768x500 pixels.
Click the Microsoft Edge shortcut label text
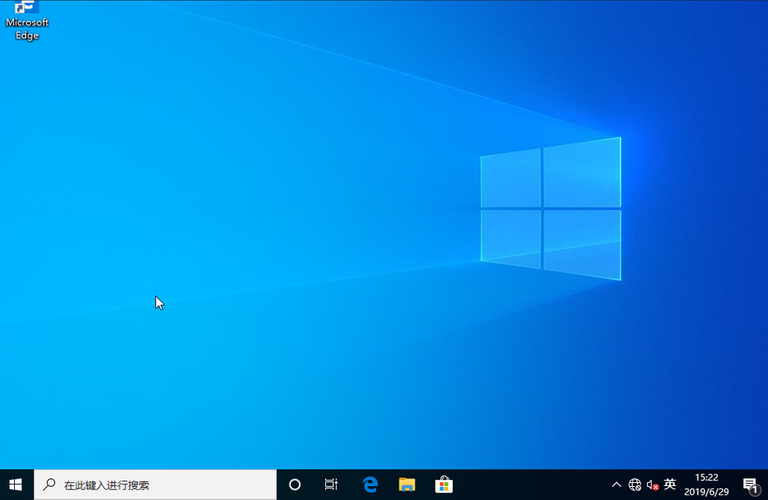[27, 28]
